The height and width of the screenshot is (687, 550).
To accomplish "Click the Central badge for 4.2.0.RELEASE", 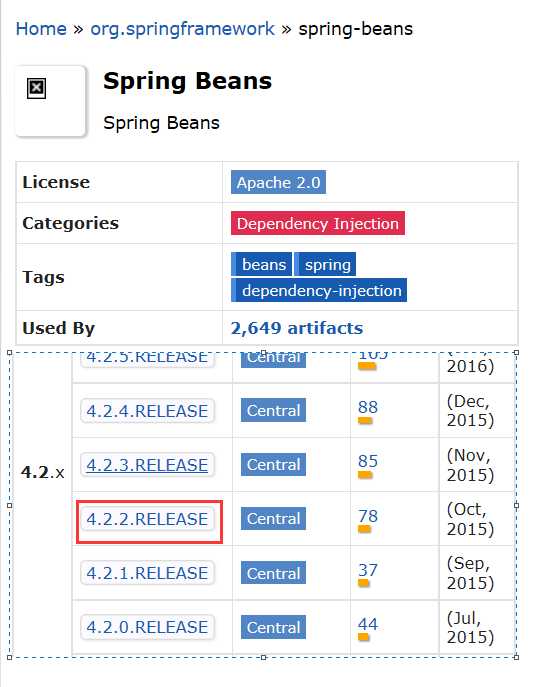I will (273, 627).
